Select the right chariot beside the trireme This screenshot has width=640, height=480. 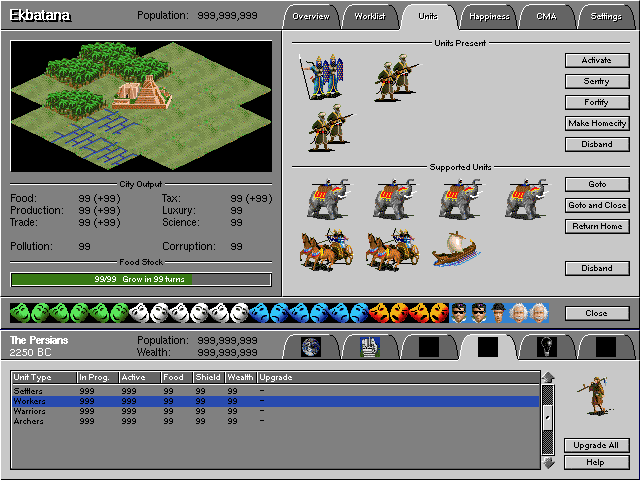(393, 250)
